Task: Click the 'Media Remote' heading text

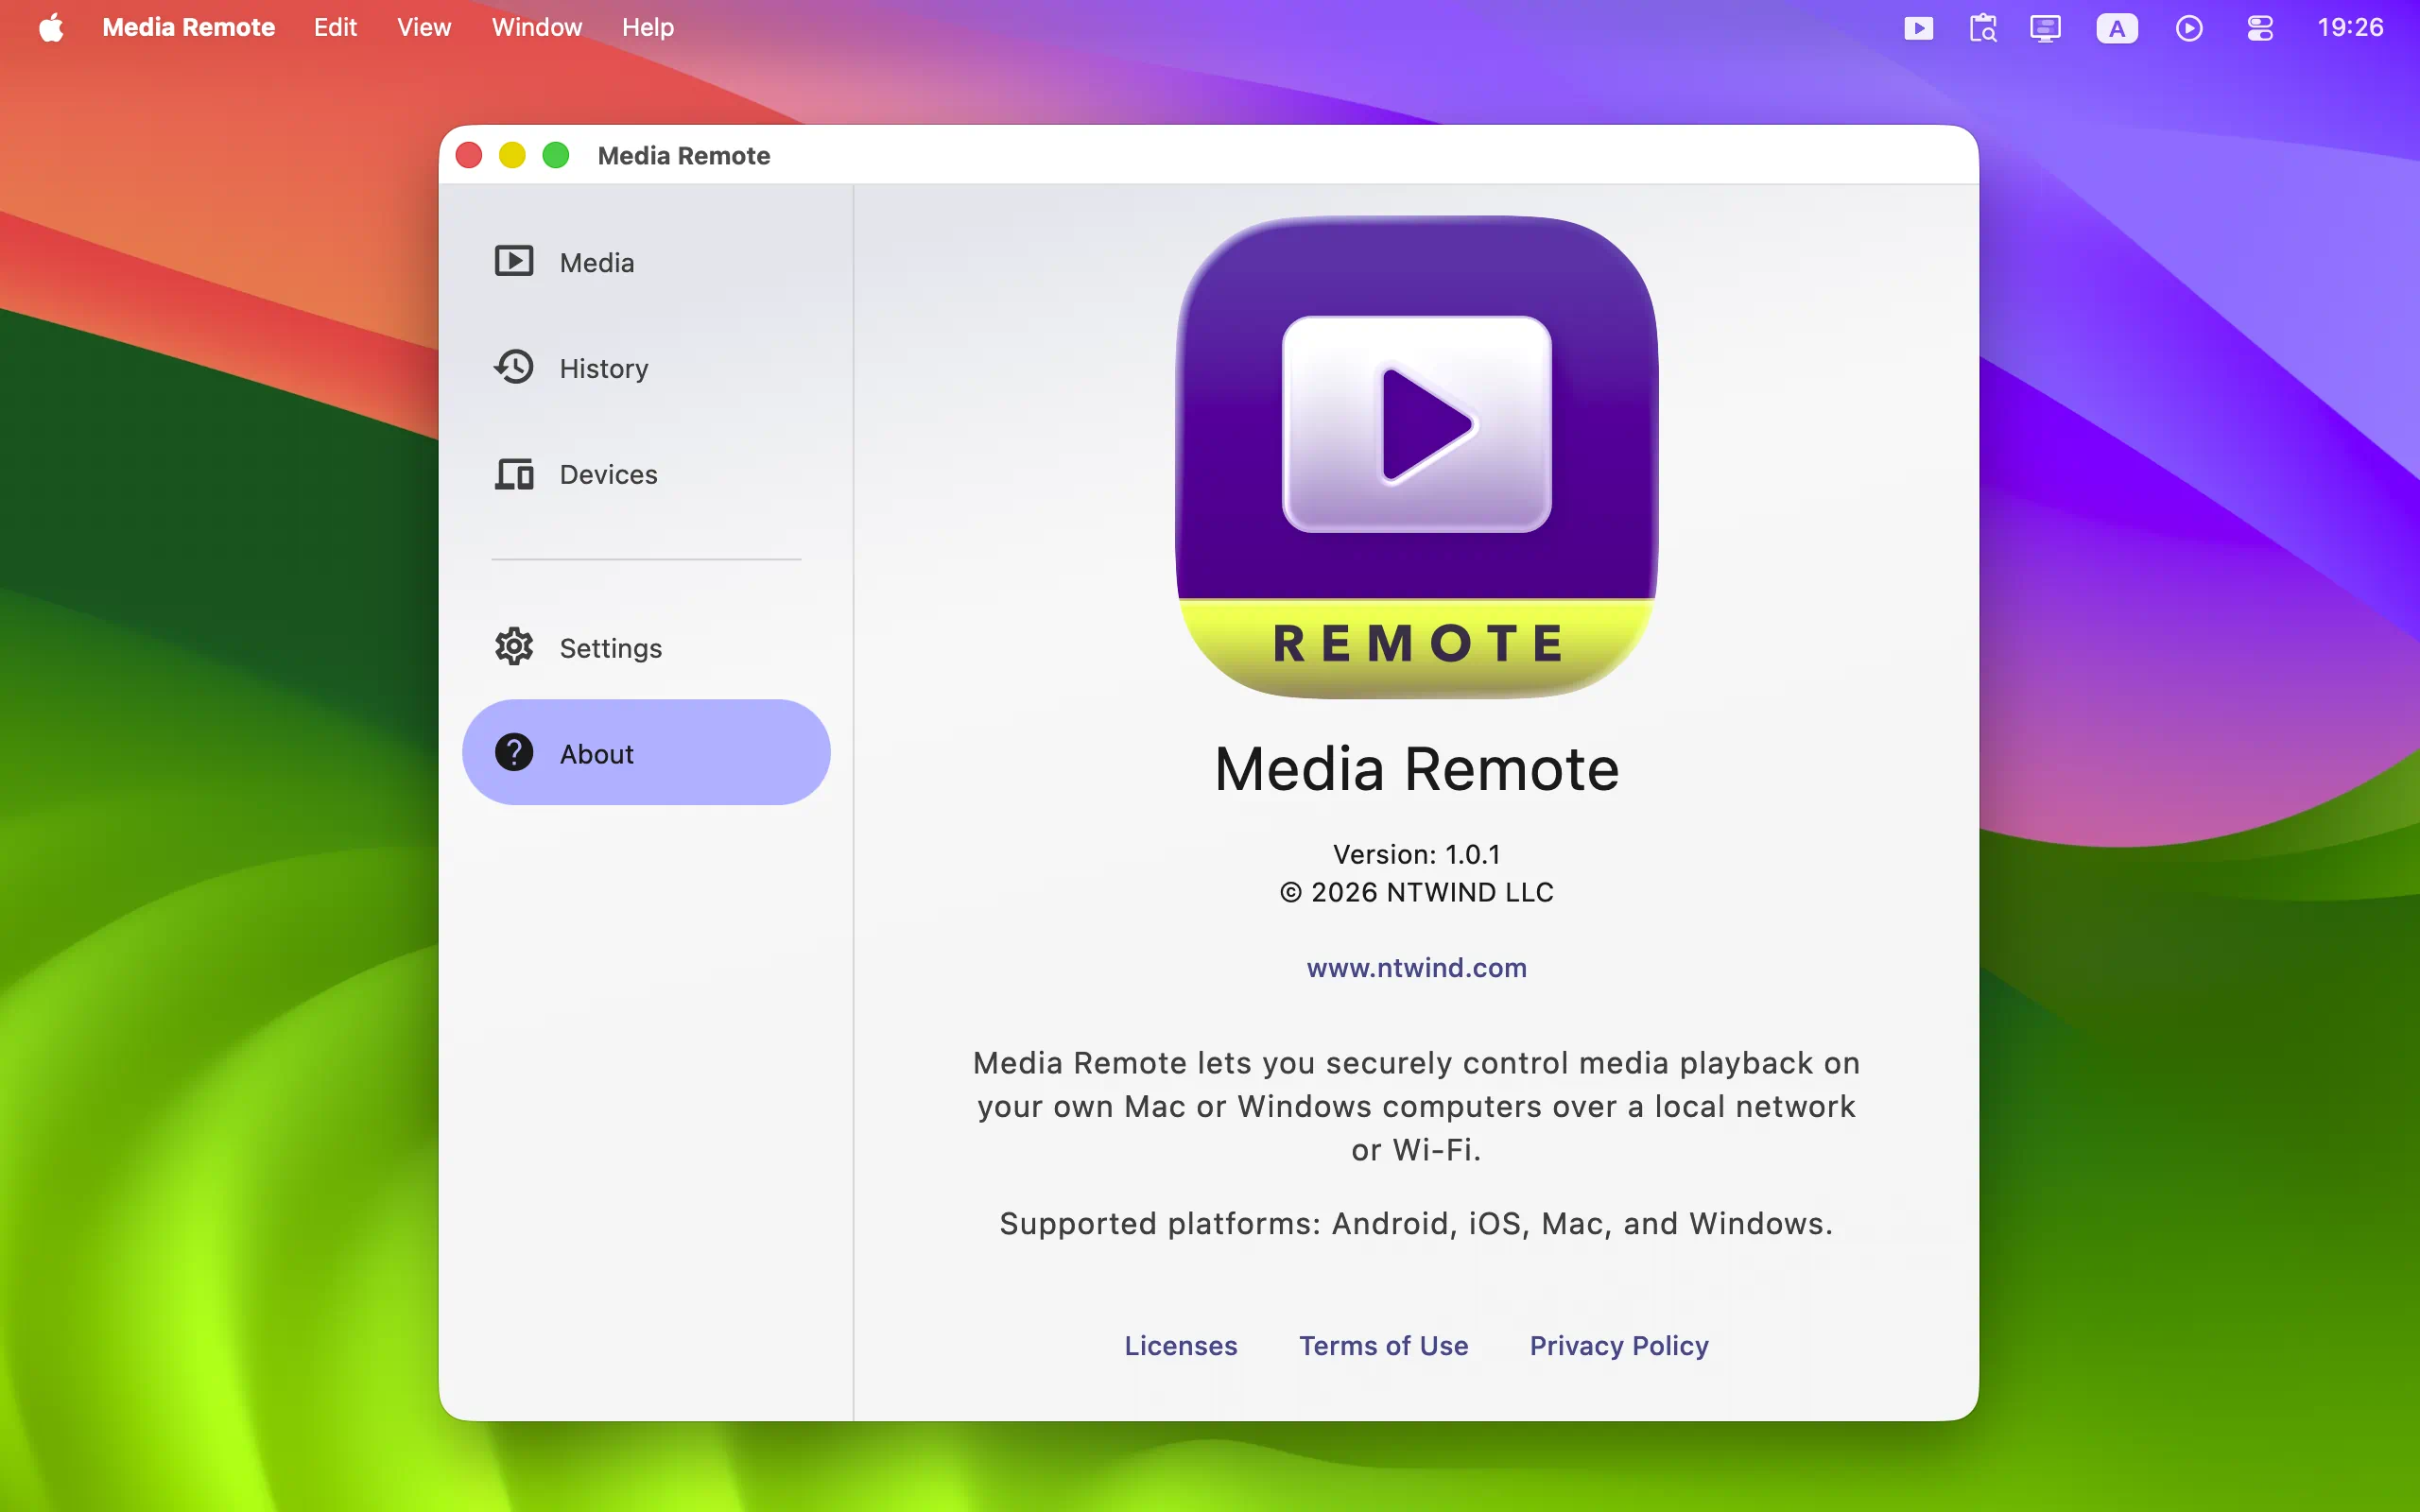Action: 1416,769
